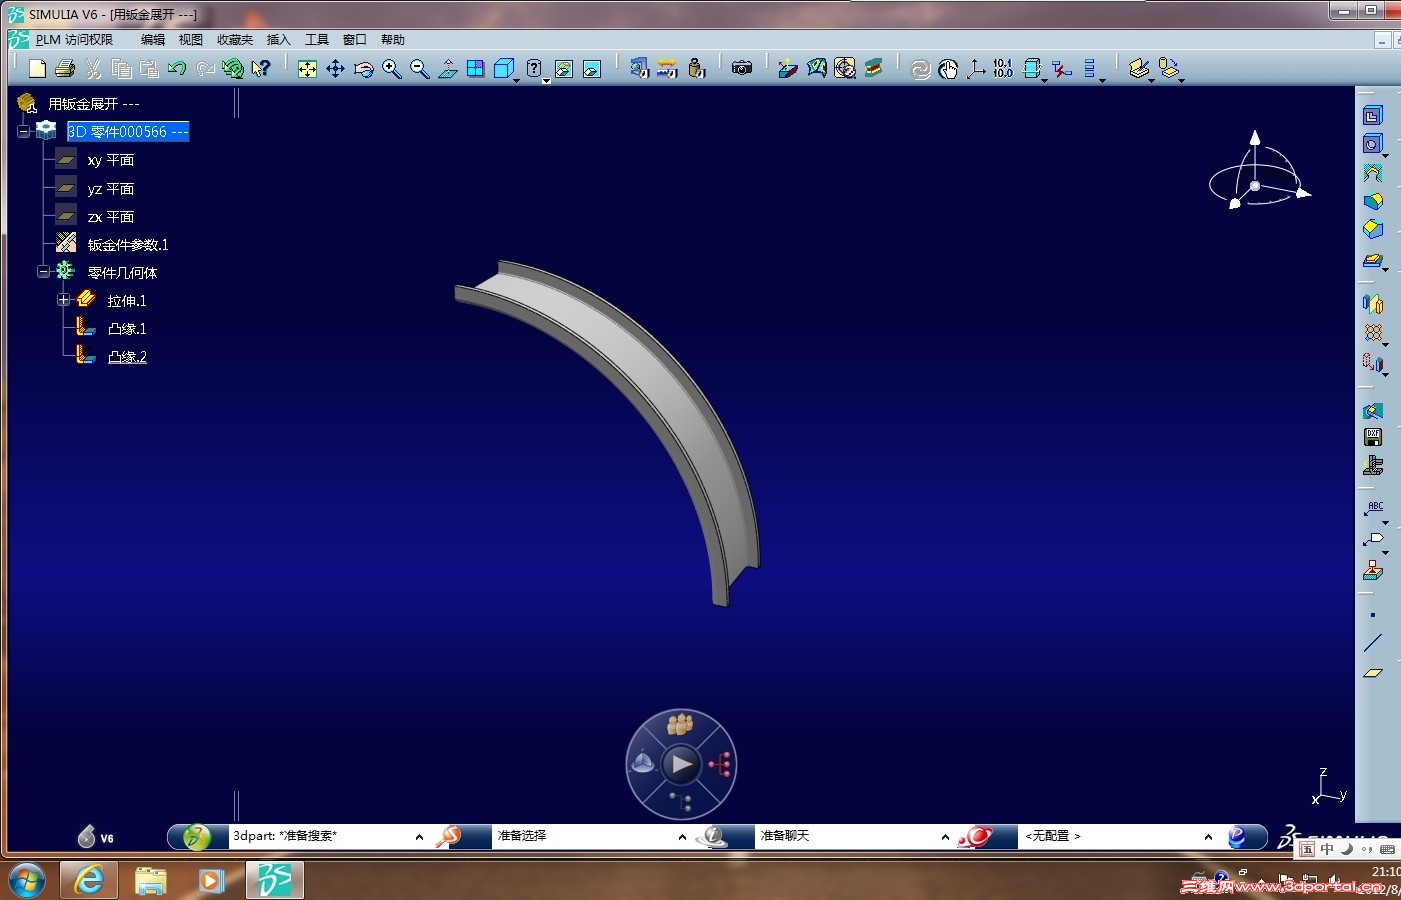Open the 编辑 menu
The image size is (1401, 900).
(153, 40)
